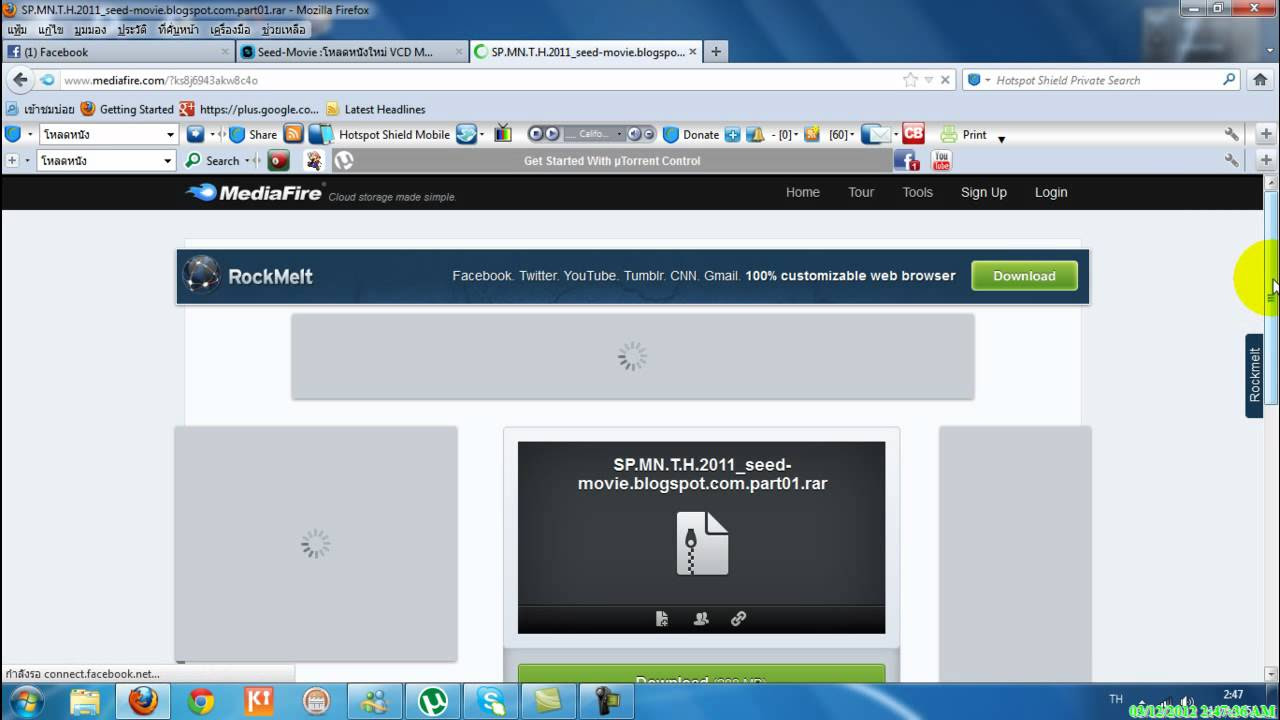Open the ประวัติ menu
The width and height of the screenshot is (1280, 720).
[132, 30]
